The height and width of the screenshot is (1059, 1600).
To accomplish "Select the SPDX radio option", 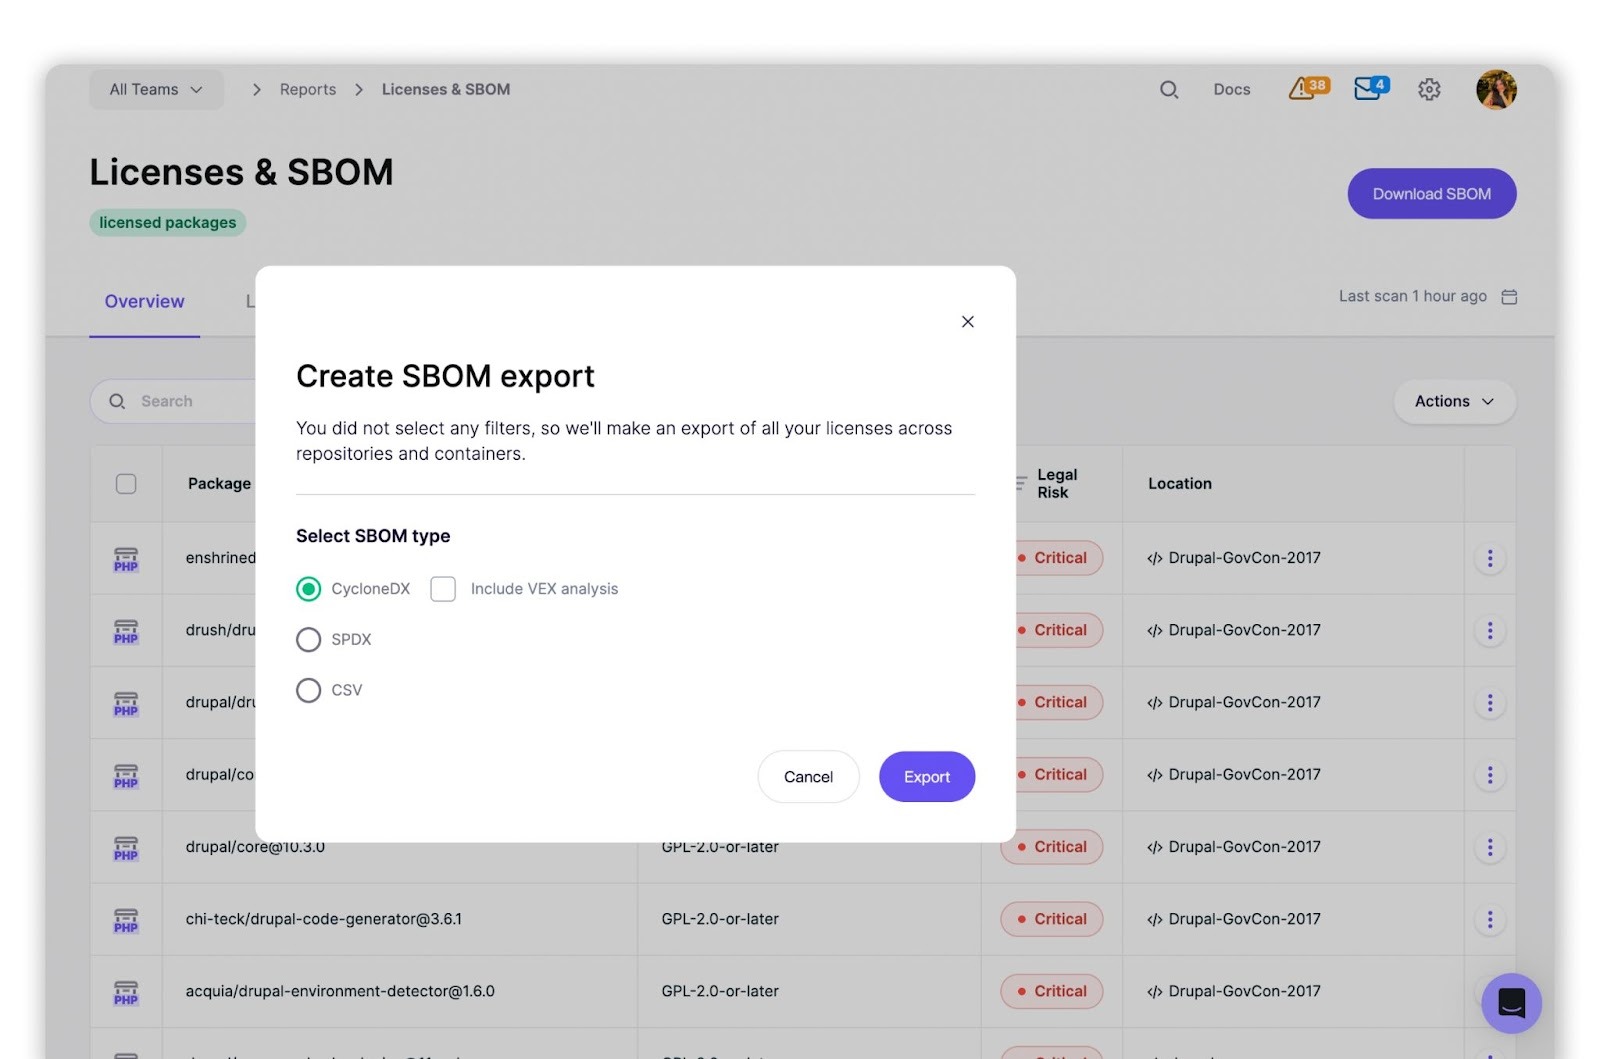I will (309, 640).
